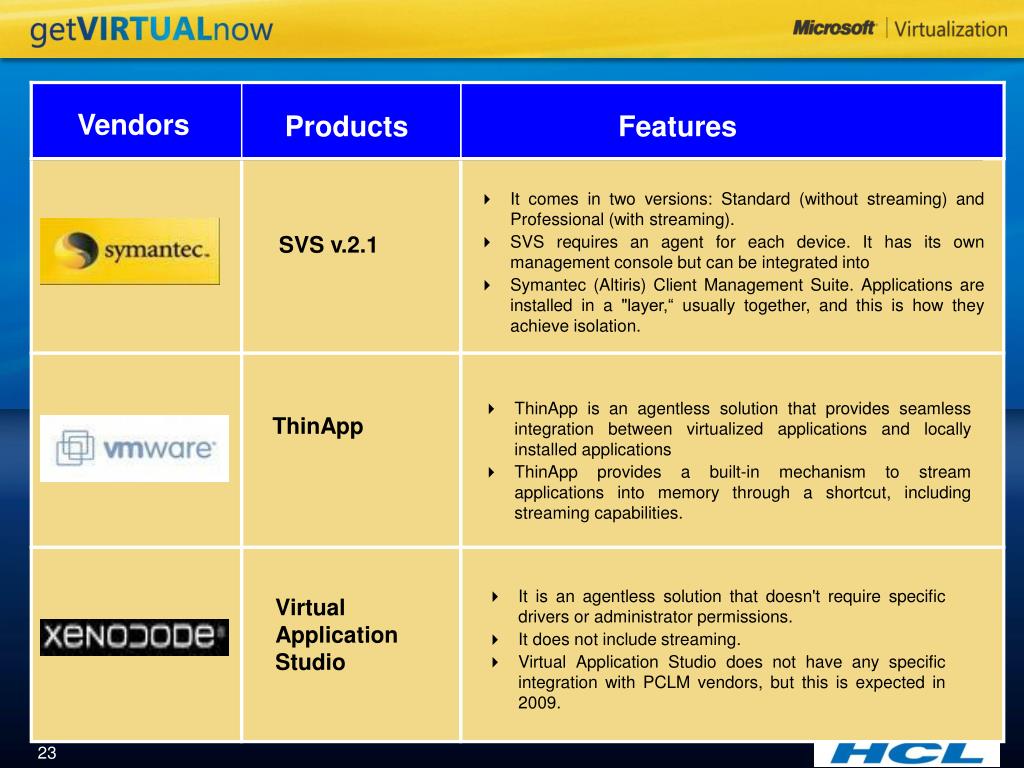
Task: Click the Microsoft Virtualization logo
Action: 900,29
